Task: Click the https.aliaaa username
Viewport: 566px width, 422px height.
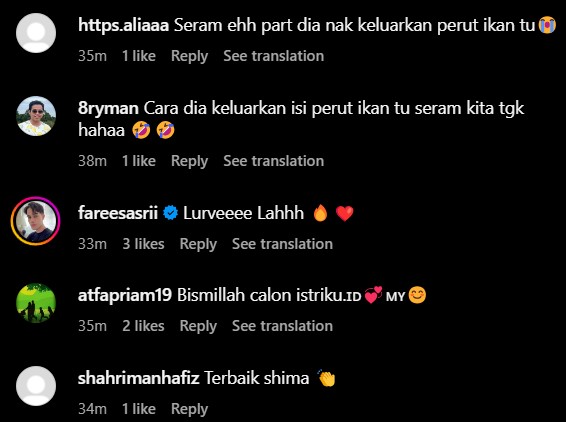Action: click(x=123, y=26)
